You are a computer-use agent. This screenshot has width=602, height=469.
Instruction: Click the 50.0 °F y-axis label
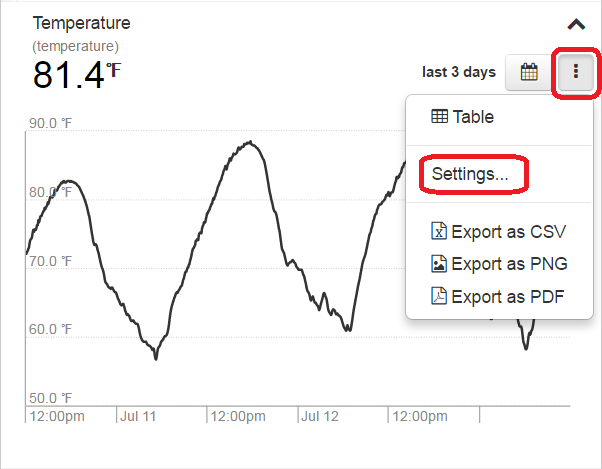[x=50, y=397]
